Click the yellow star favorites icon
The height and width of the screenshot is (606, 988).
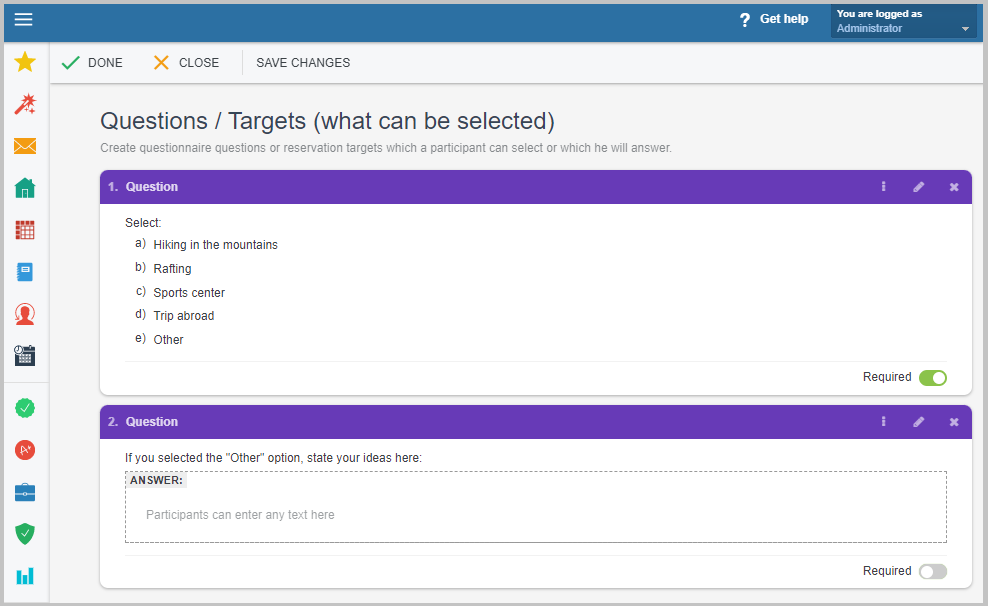pyautogui.click(x=25, y=62)
